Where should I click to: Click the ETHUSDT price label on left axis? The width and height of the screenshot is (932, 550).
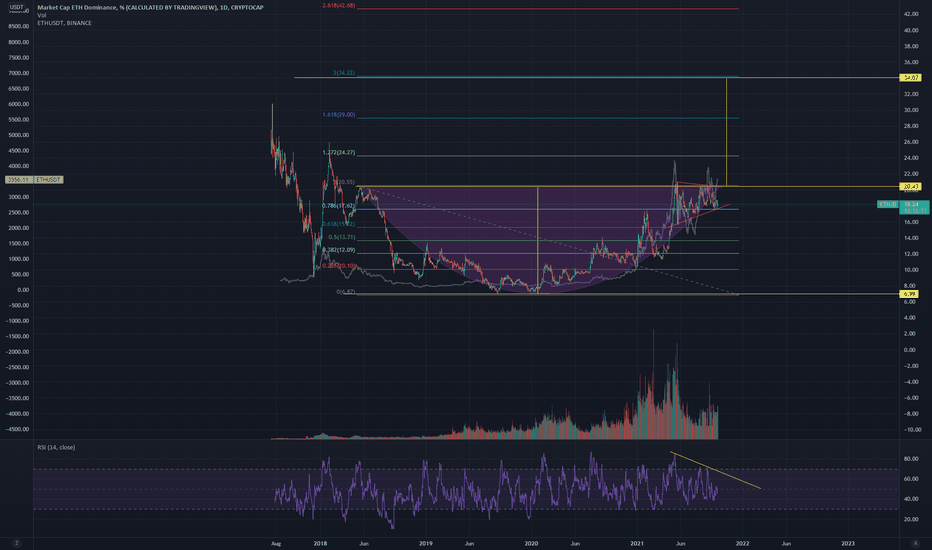(x=34, y=180)
